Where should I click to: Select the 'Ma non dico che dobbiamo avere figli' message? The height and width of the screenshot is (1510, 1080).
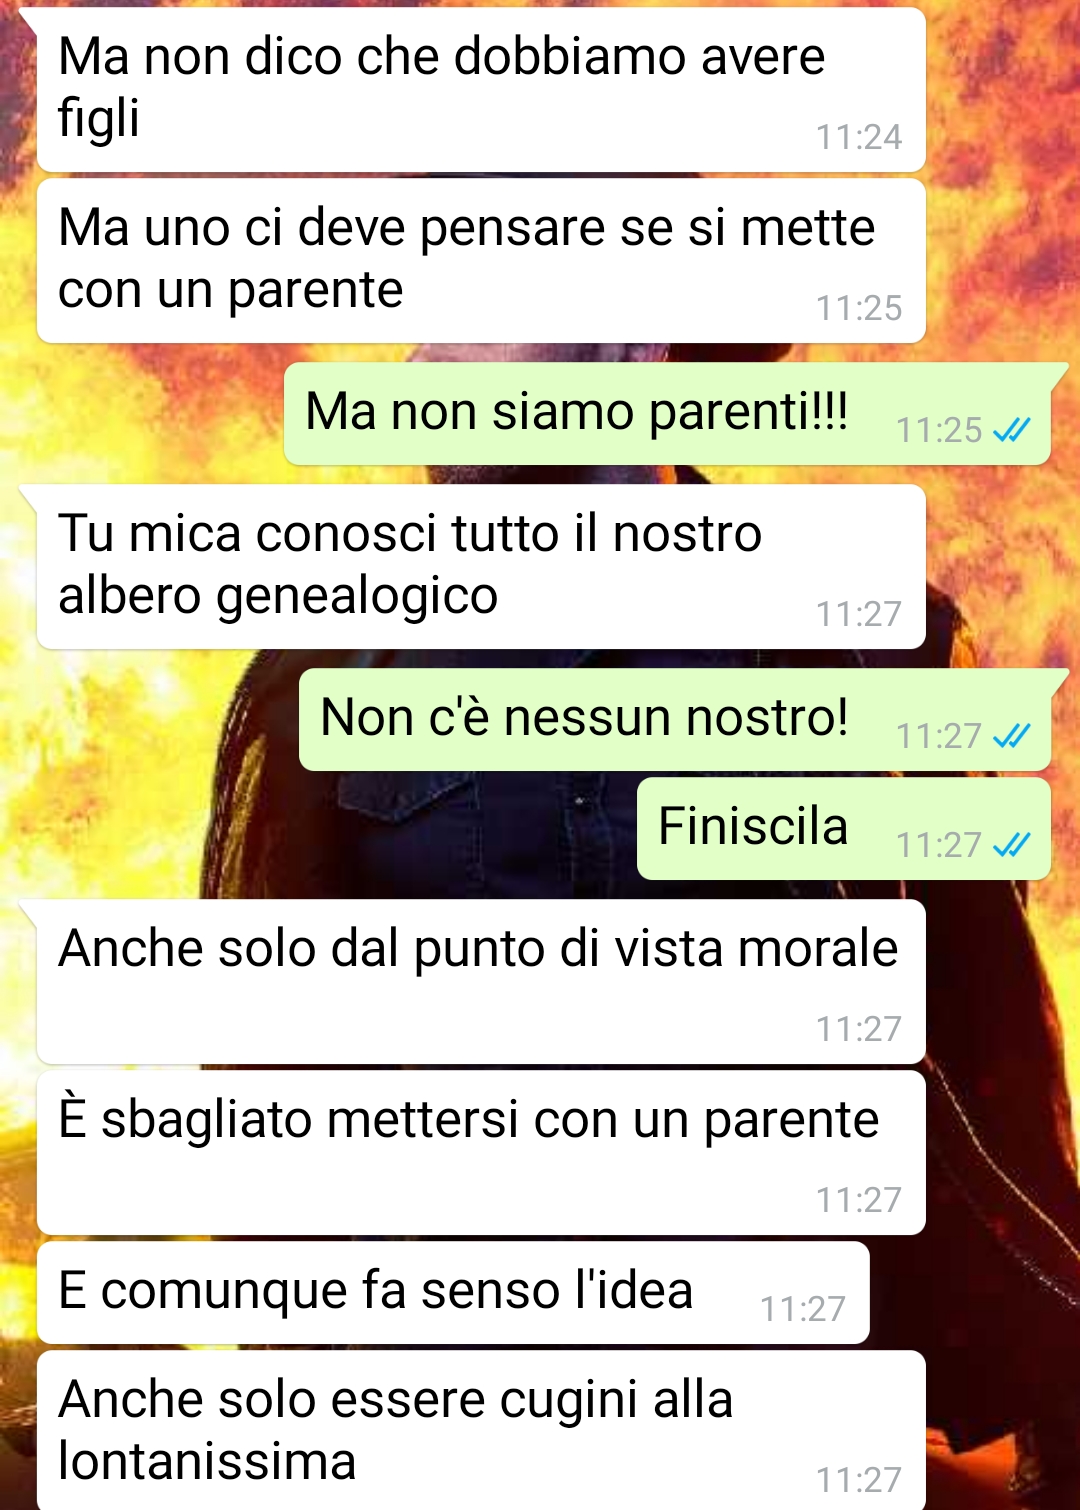pyautogui.click(x=481, y=90)
